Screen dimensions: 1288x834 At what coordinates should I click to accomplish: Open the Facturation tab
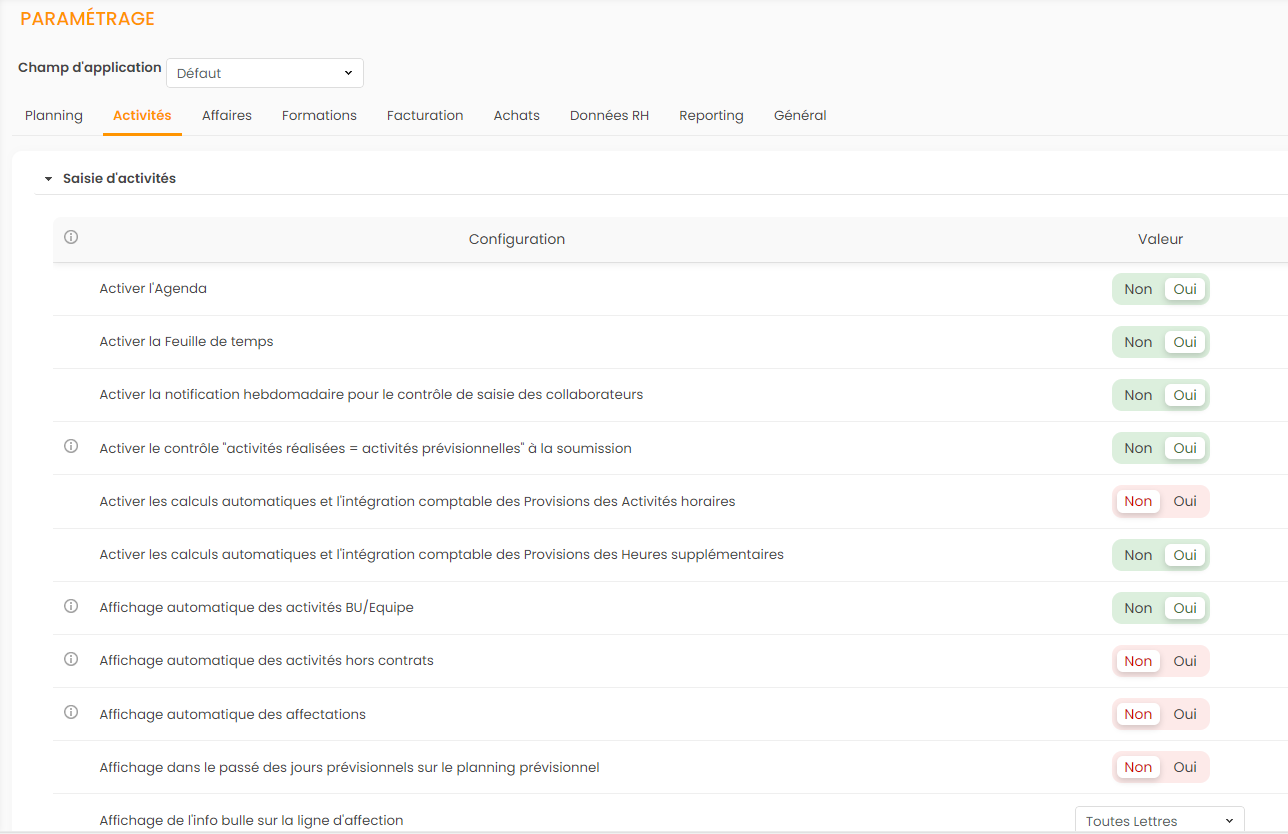point(425,115)
